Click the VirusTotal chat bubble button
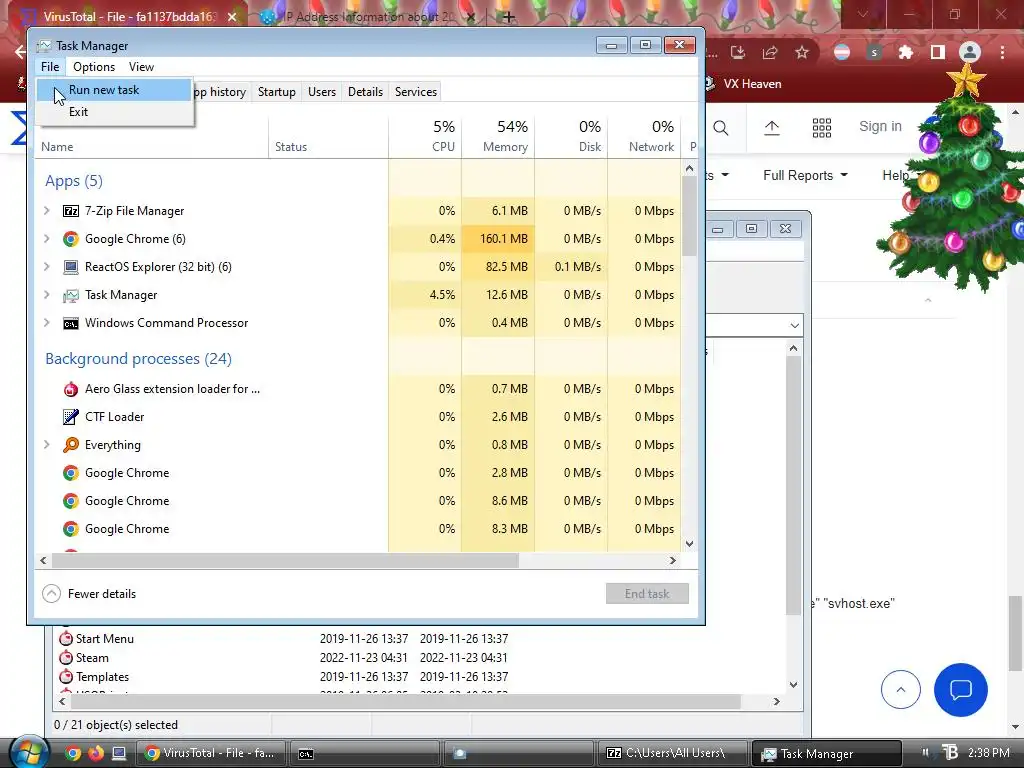This screenshot has width=1024, height=768. tap(961, 690)
